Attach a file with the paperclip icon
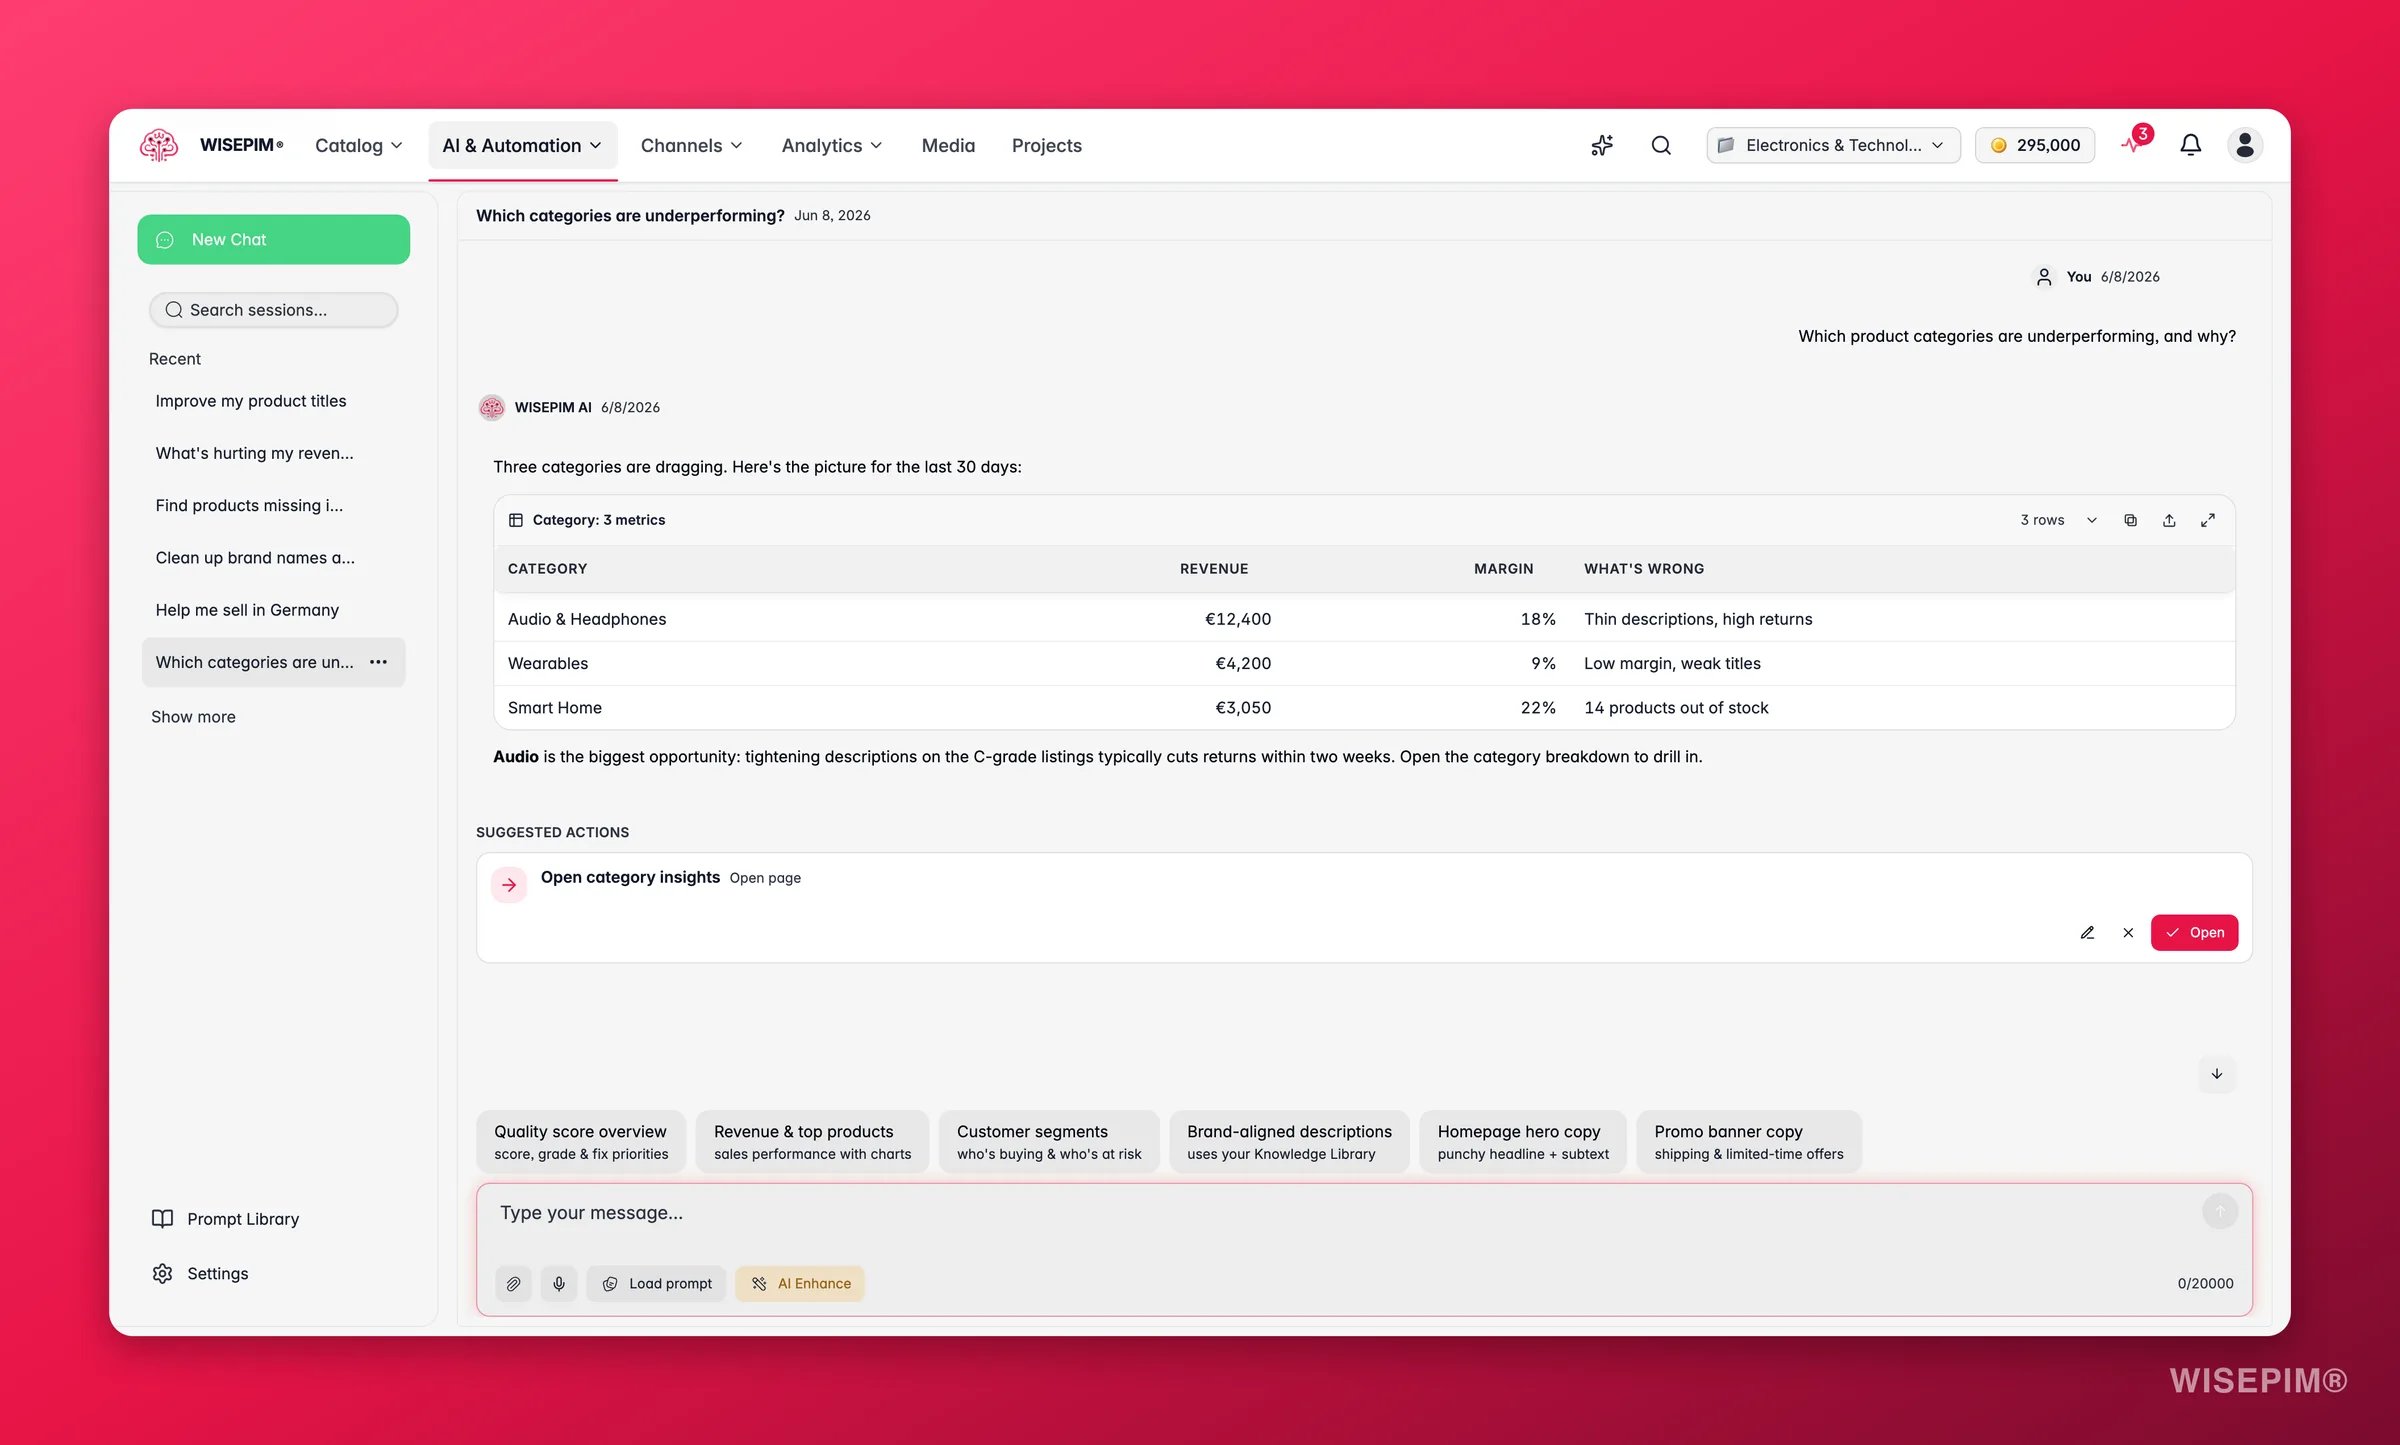 pos(513,1284)
